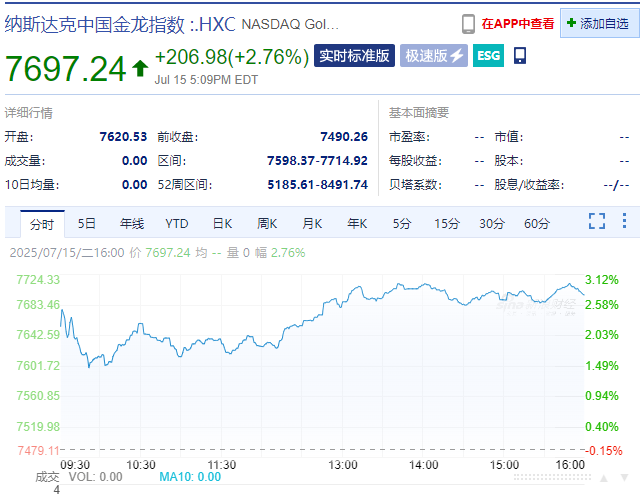Open the 月K chart tab
The width and height of the screenshot is (641, 501).
[x=312, y=223]
